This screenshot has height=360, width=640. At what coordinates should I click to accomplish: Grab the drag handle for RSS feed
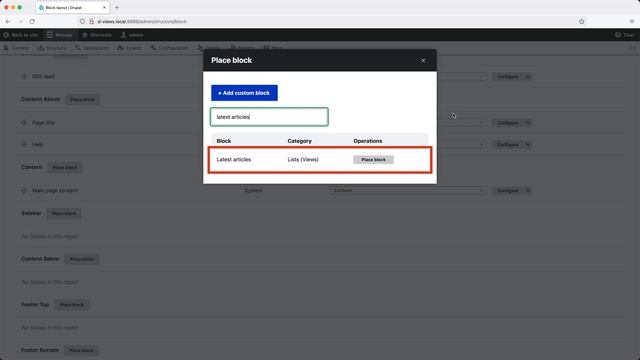pos(24,76)
